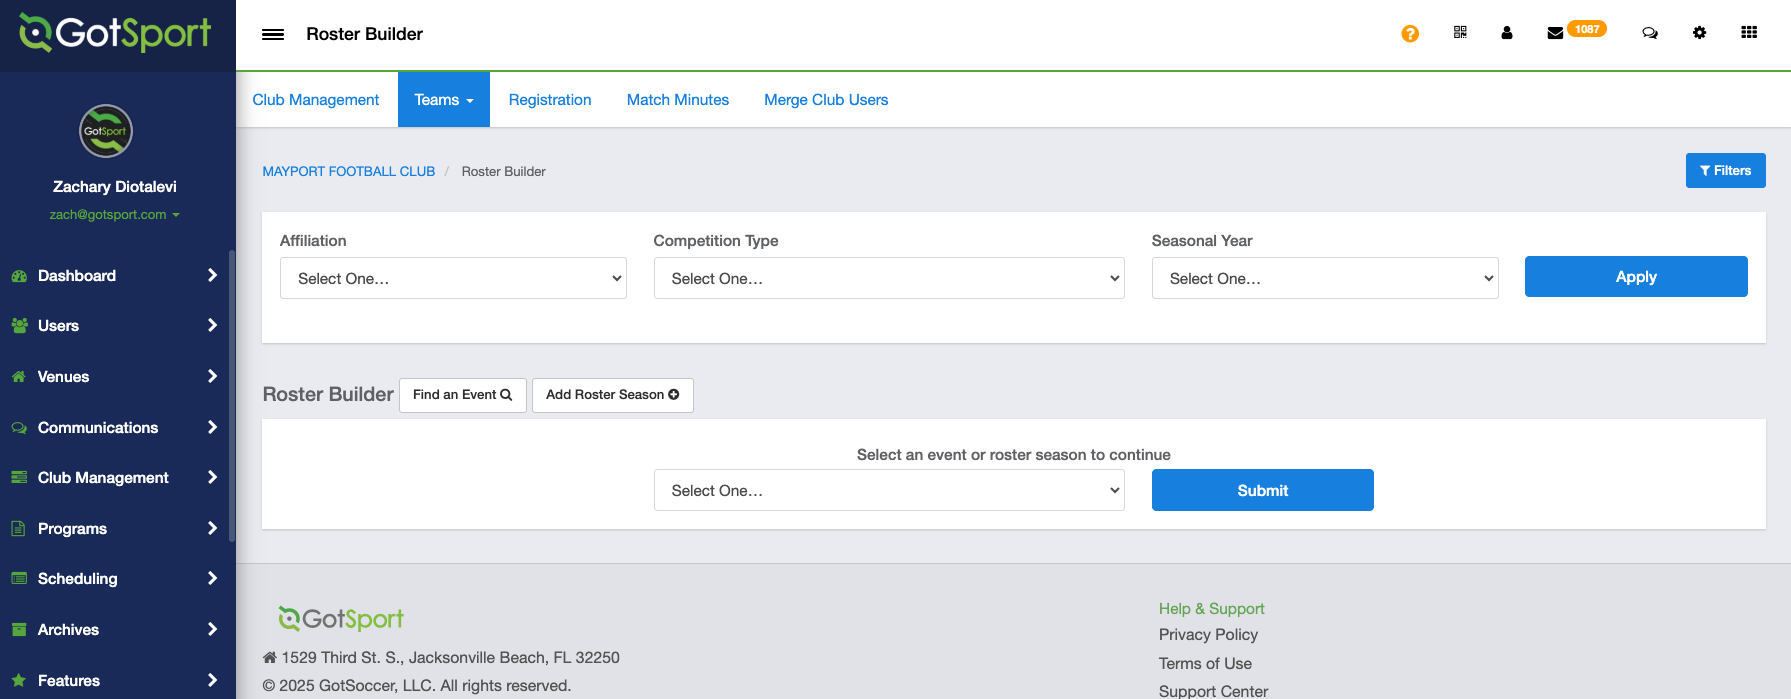The image size is (1791, 699).
Task: Open the apps grid icon
Action: [1749, 33]
